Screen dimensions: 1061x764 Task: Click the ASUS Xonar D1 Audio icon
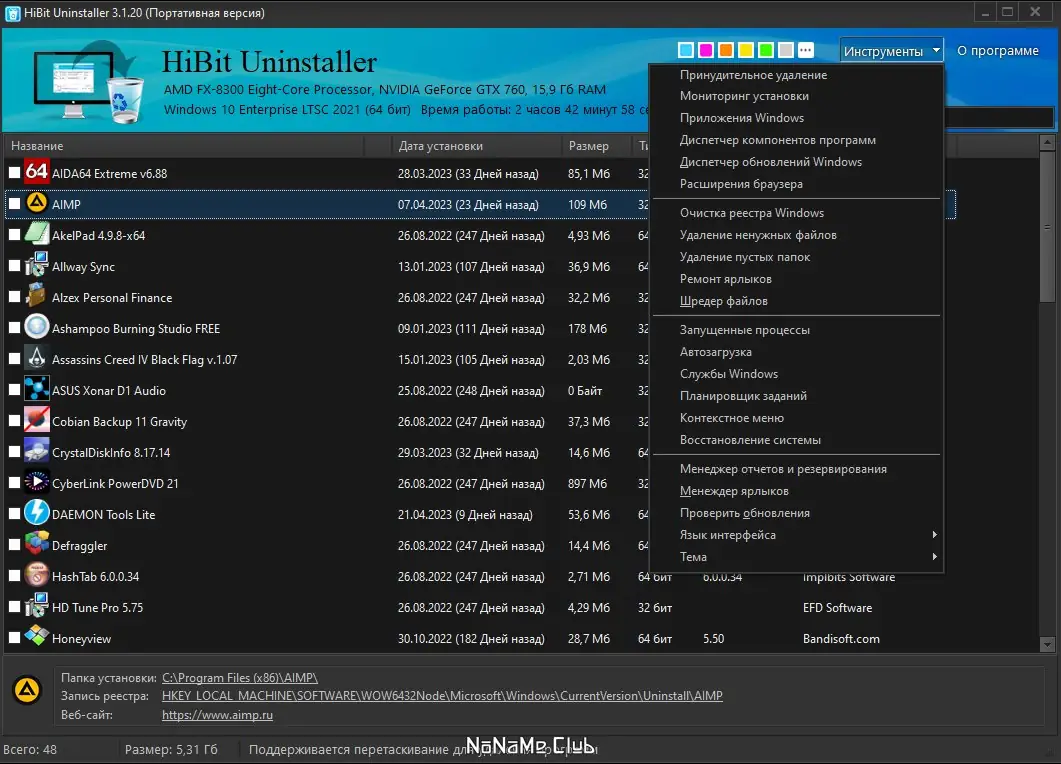pos(37,389)
